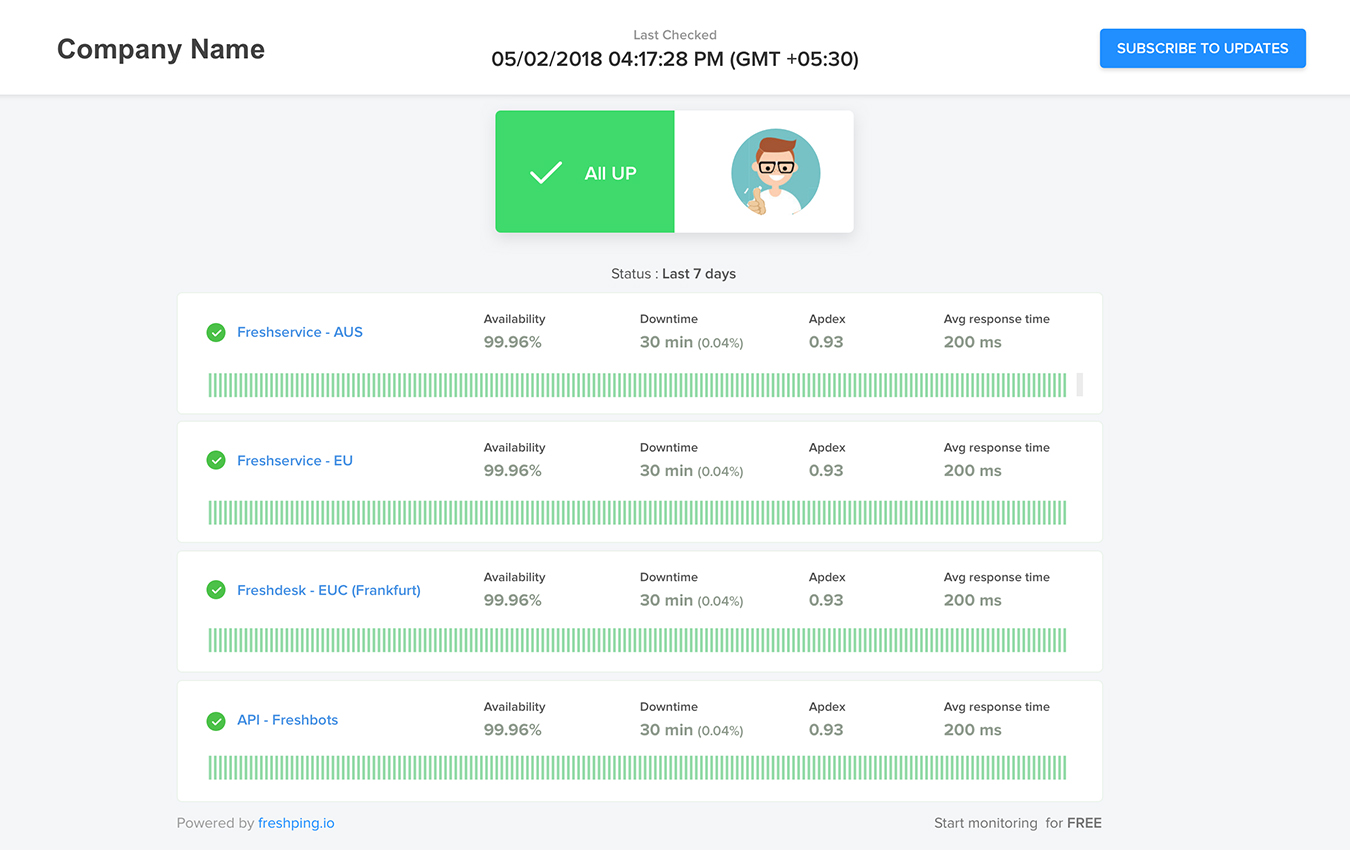Click the 99.96% availability value for Freshdesk - EUC

point(513,600)
